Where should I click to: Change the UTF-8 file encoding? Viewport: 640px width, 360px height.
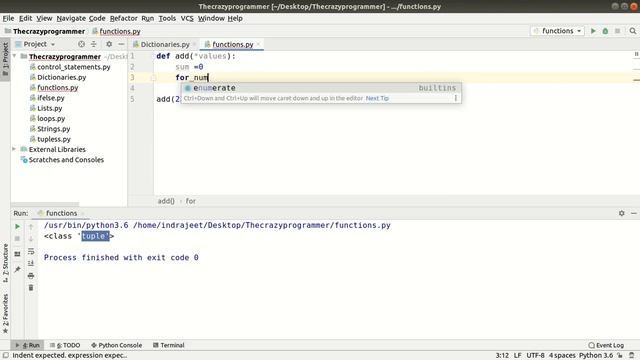click(535, 356)
